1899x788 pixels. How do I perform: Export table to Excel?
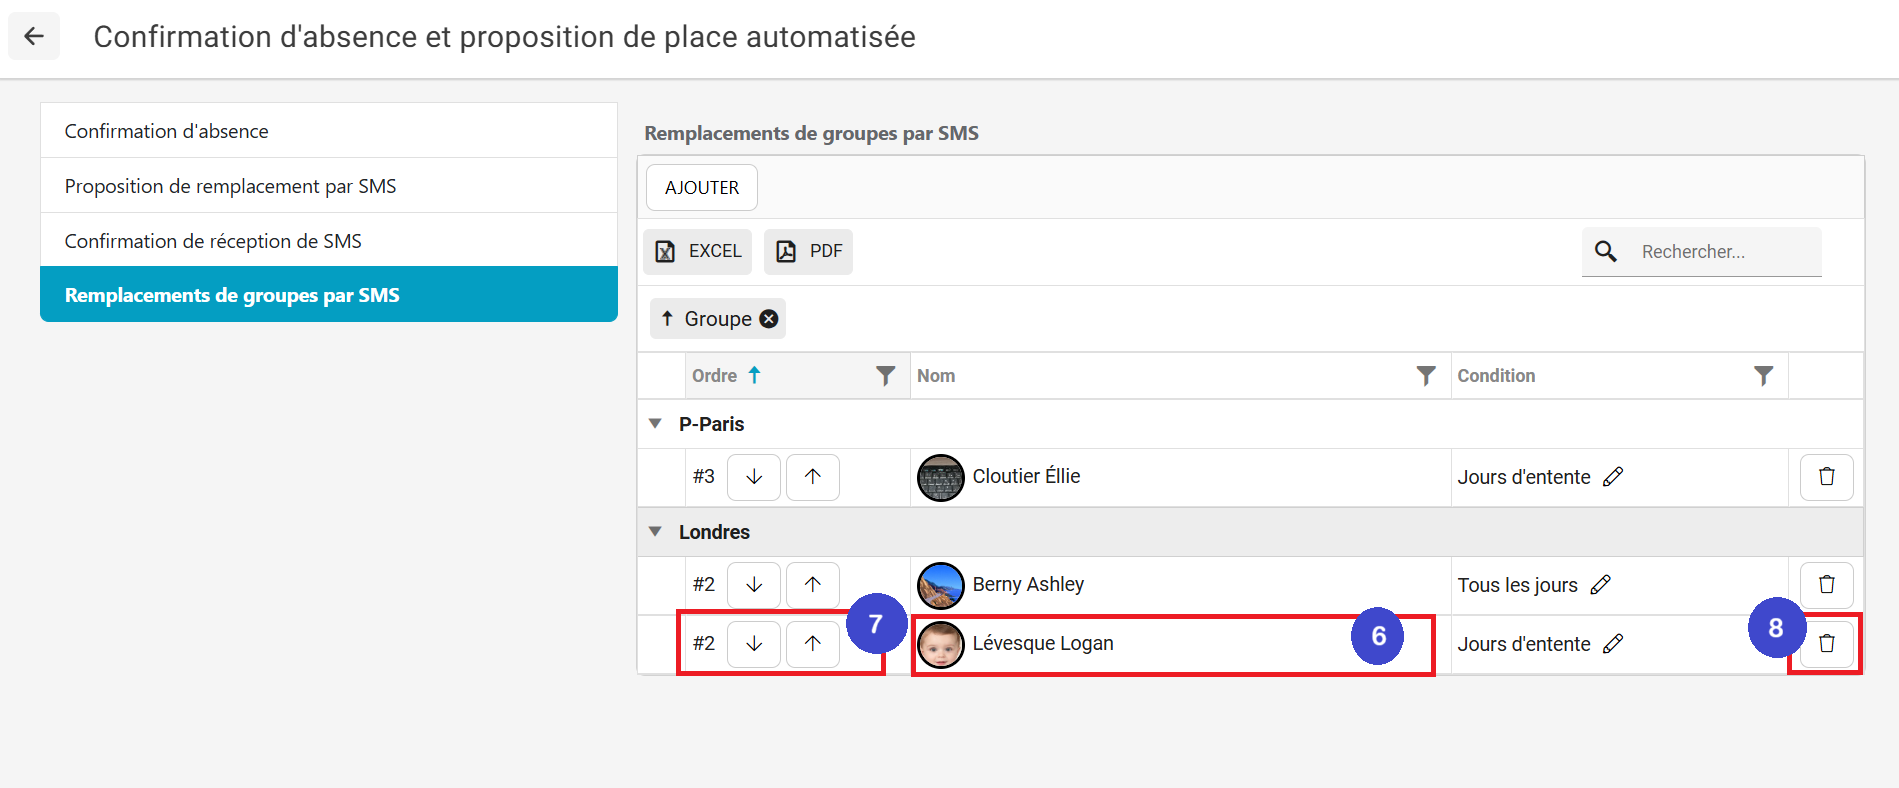(x=698, y=251)
